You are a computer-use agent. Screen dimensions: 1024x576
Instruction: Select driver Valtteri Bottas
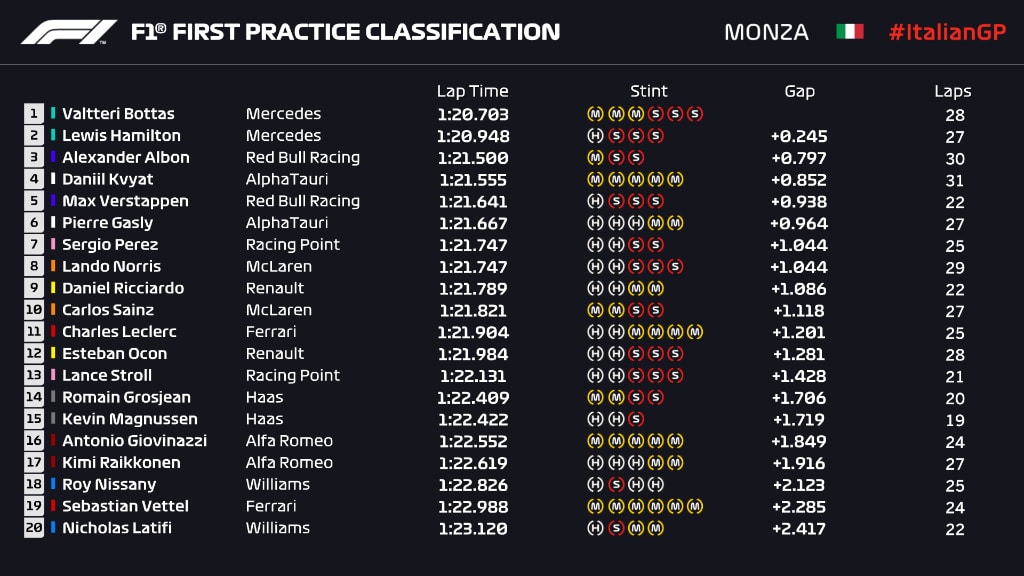tap(118, 114)
